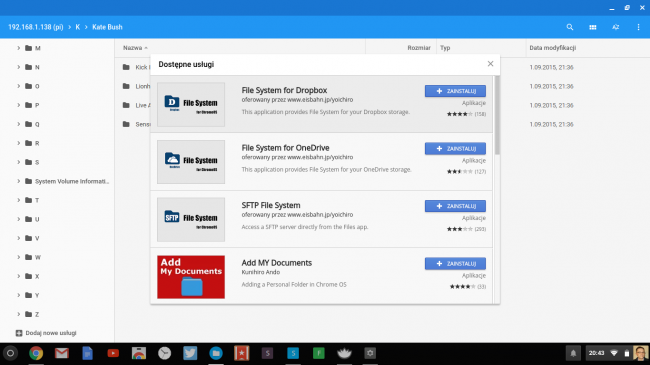Open File System for OneDrive thumbnail
The image size is (650, 365).
click(x=191, y=162)
